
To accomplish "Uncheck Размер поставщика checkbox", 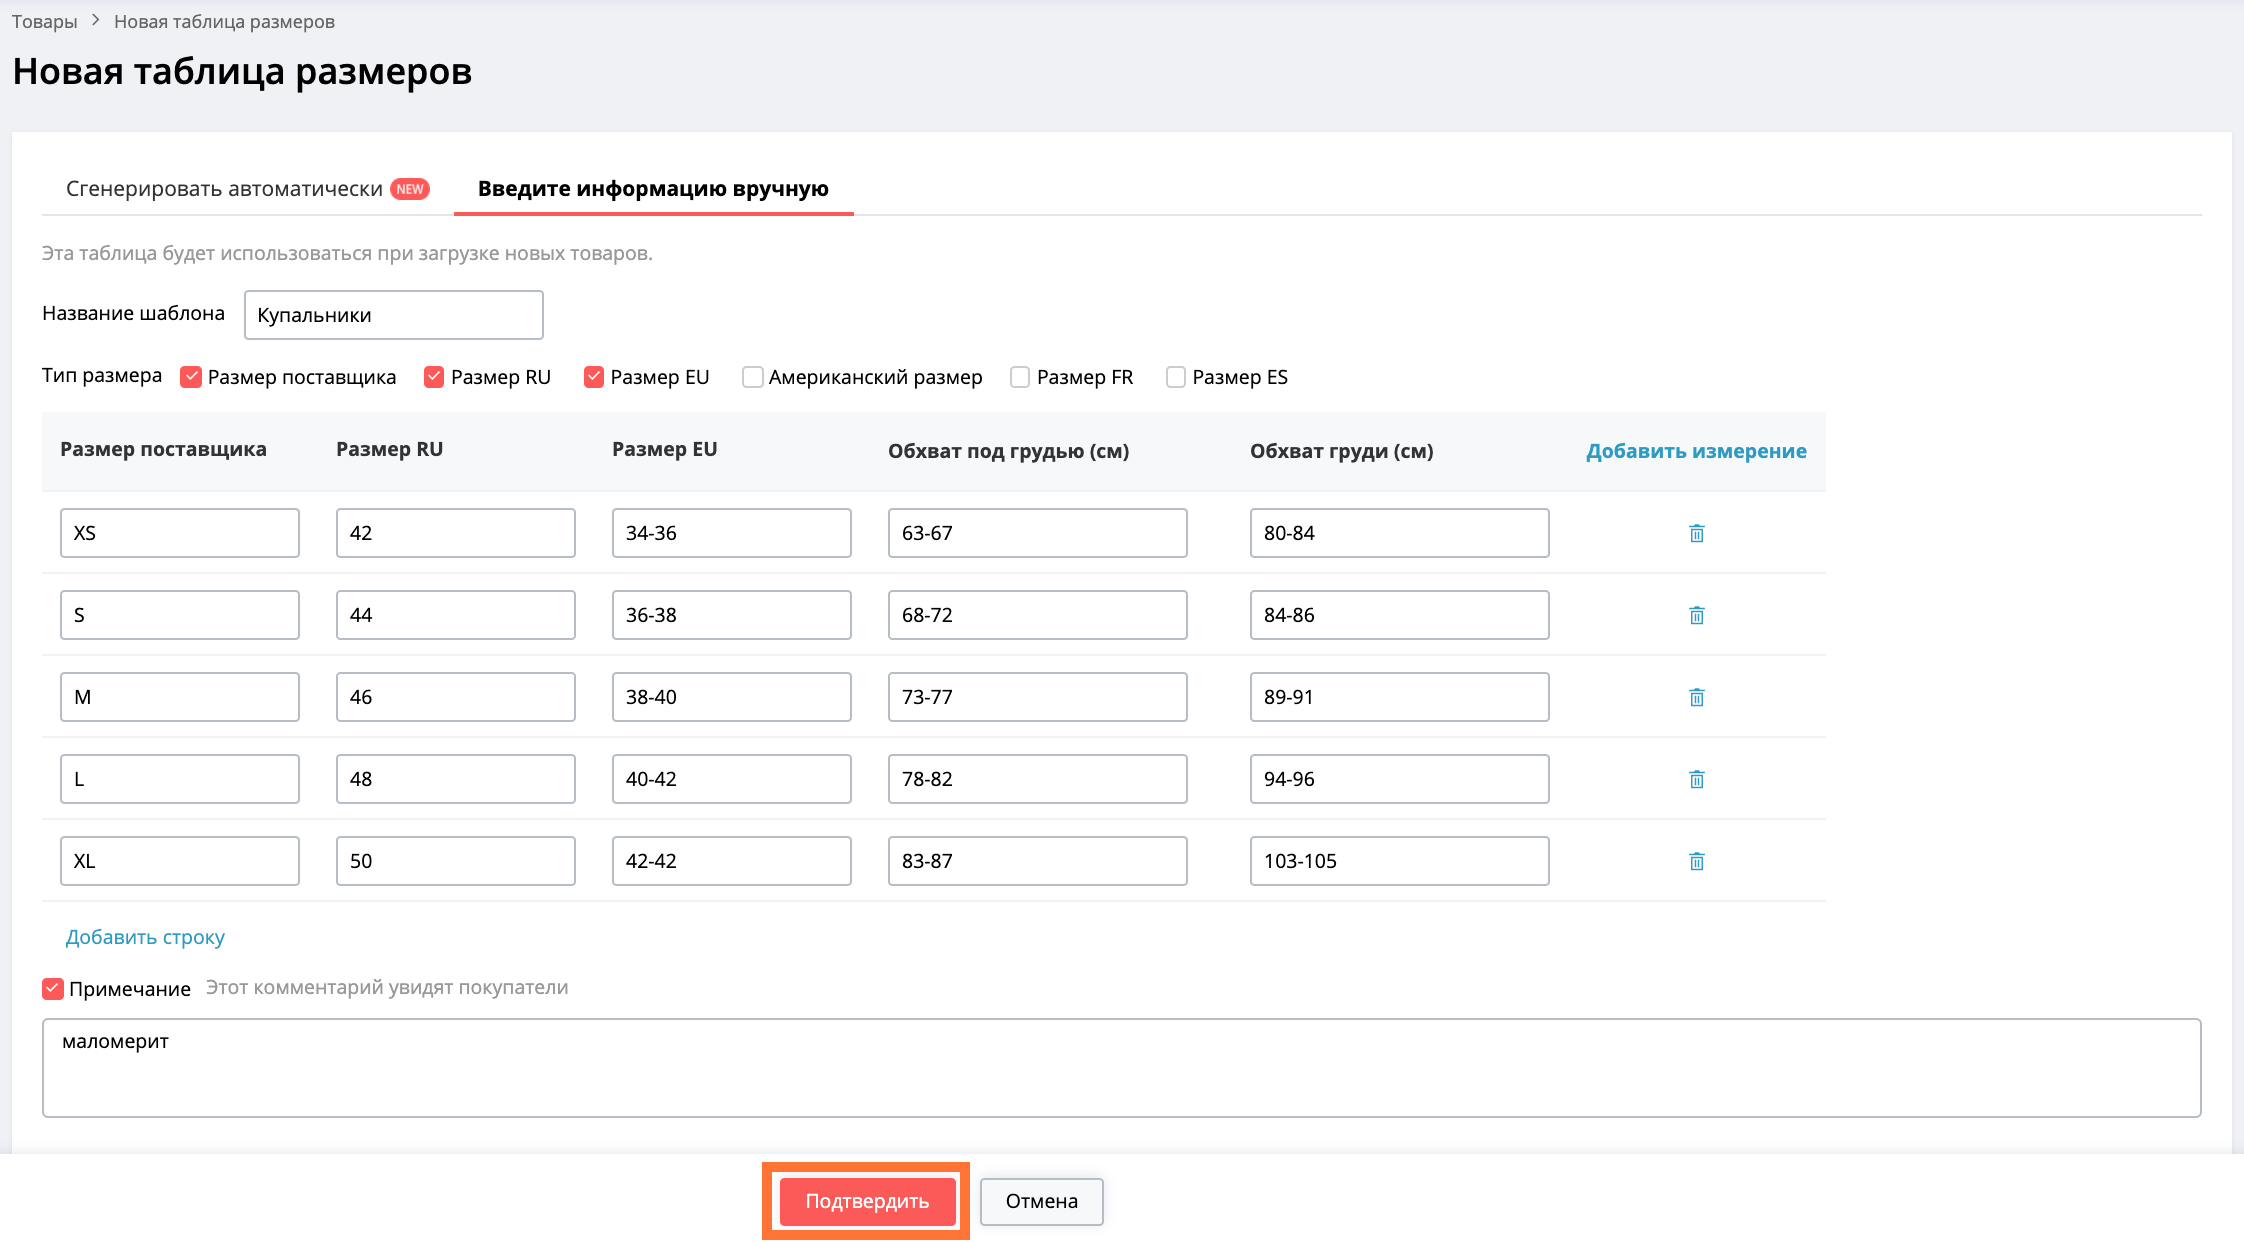I will click(x=191, y=377).
